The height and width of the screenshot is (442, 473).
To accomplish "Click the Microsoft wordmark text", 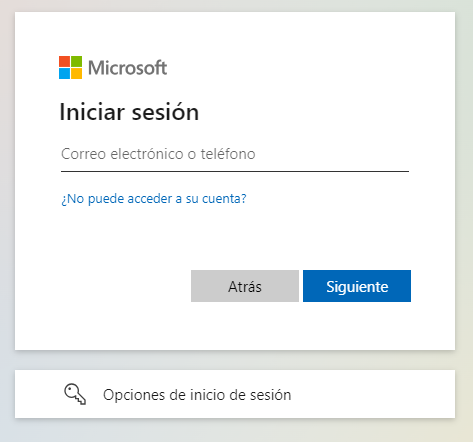I will (x=128, y=68).
